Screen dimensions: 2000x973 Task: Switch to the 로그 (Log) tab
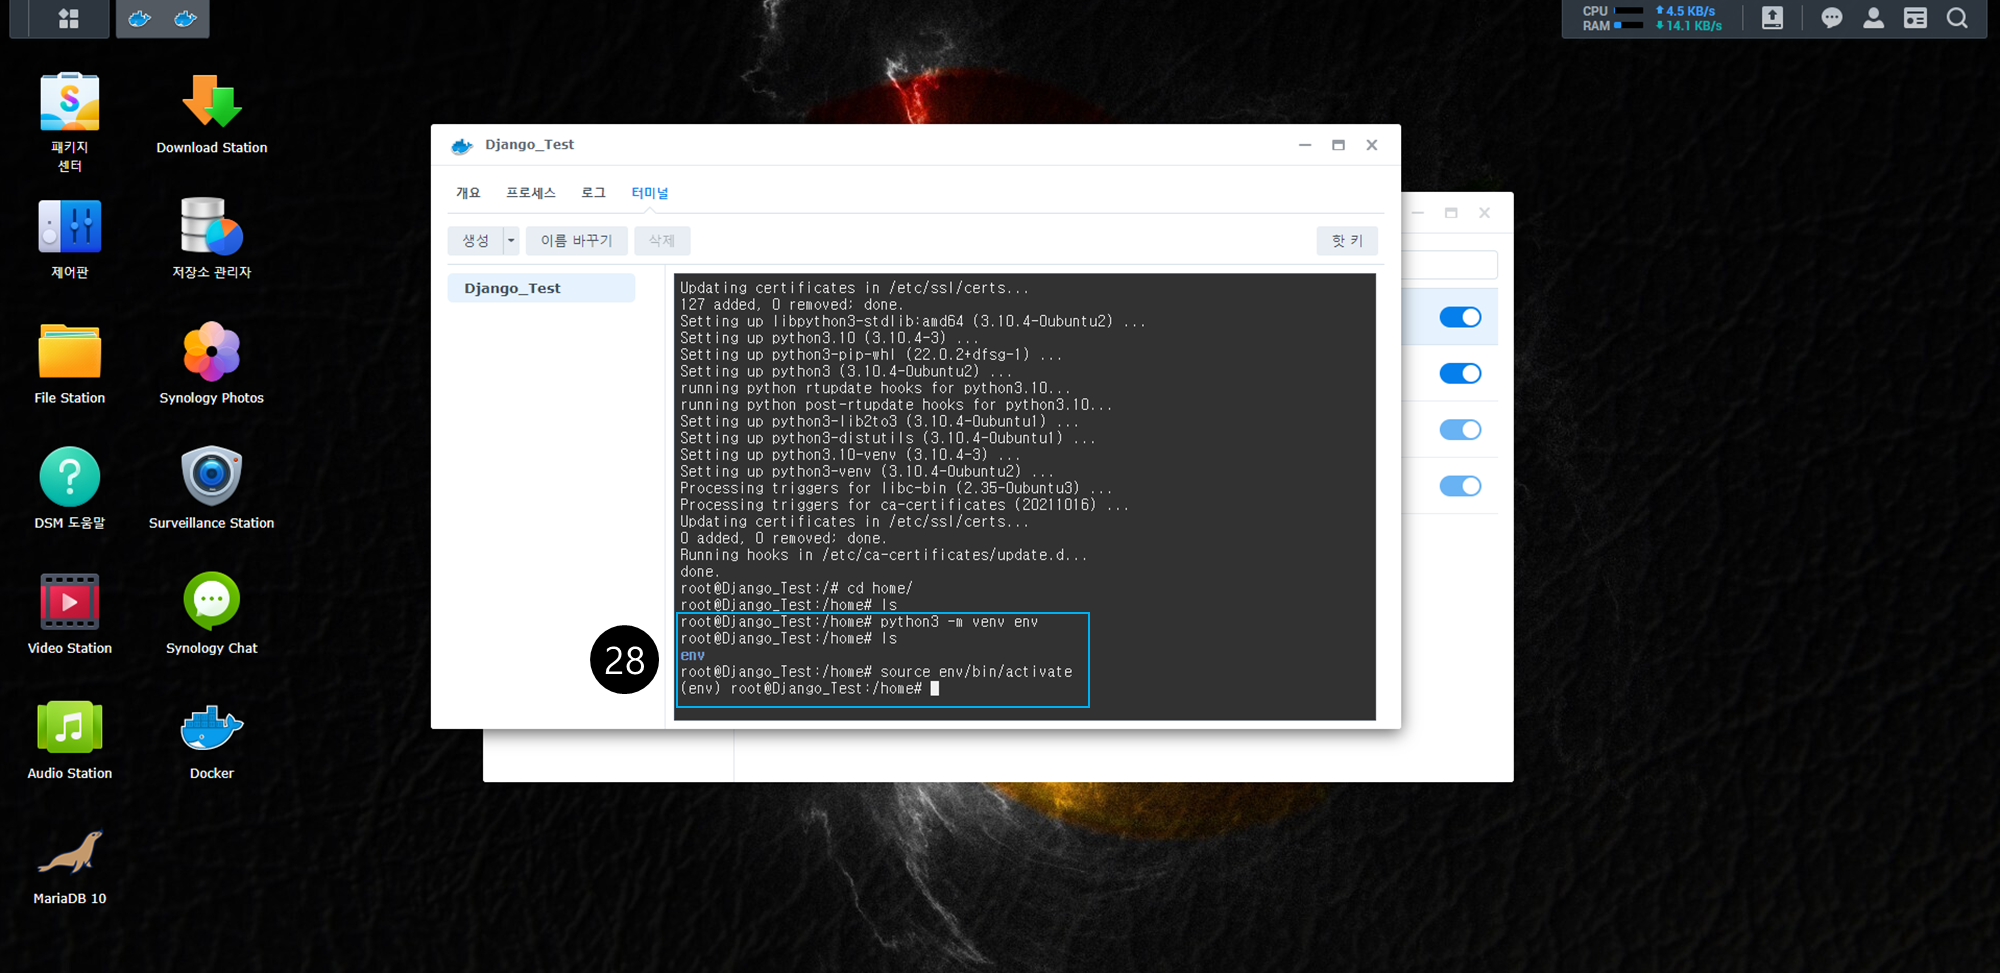click(593, 193)
